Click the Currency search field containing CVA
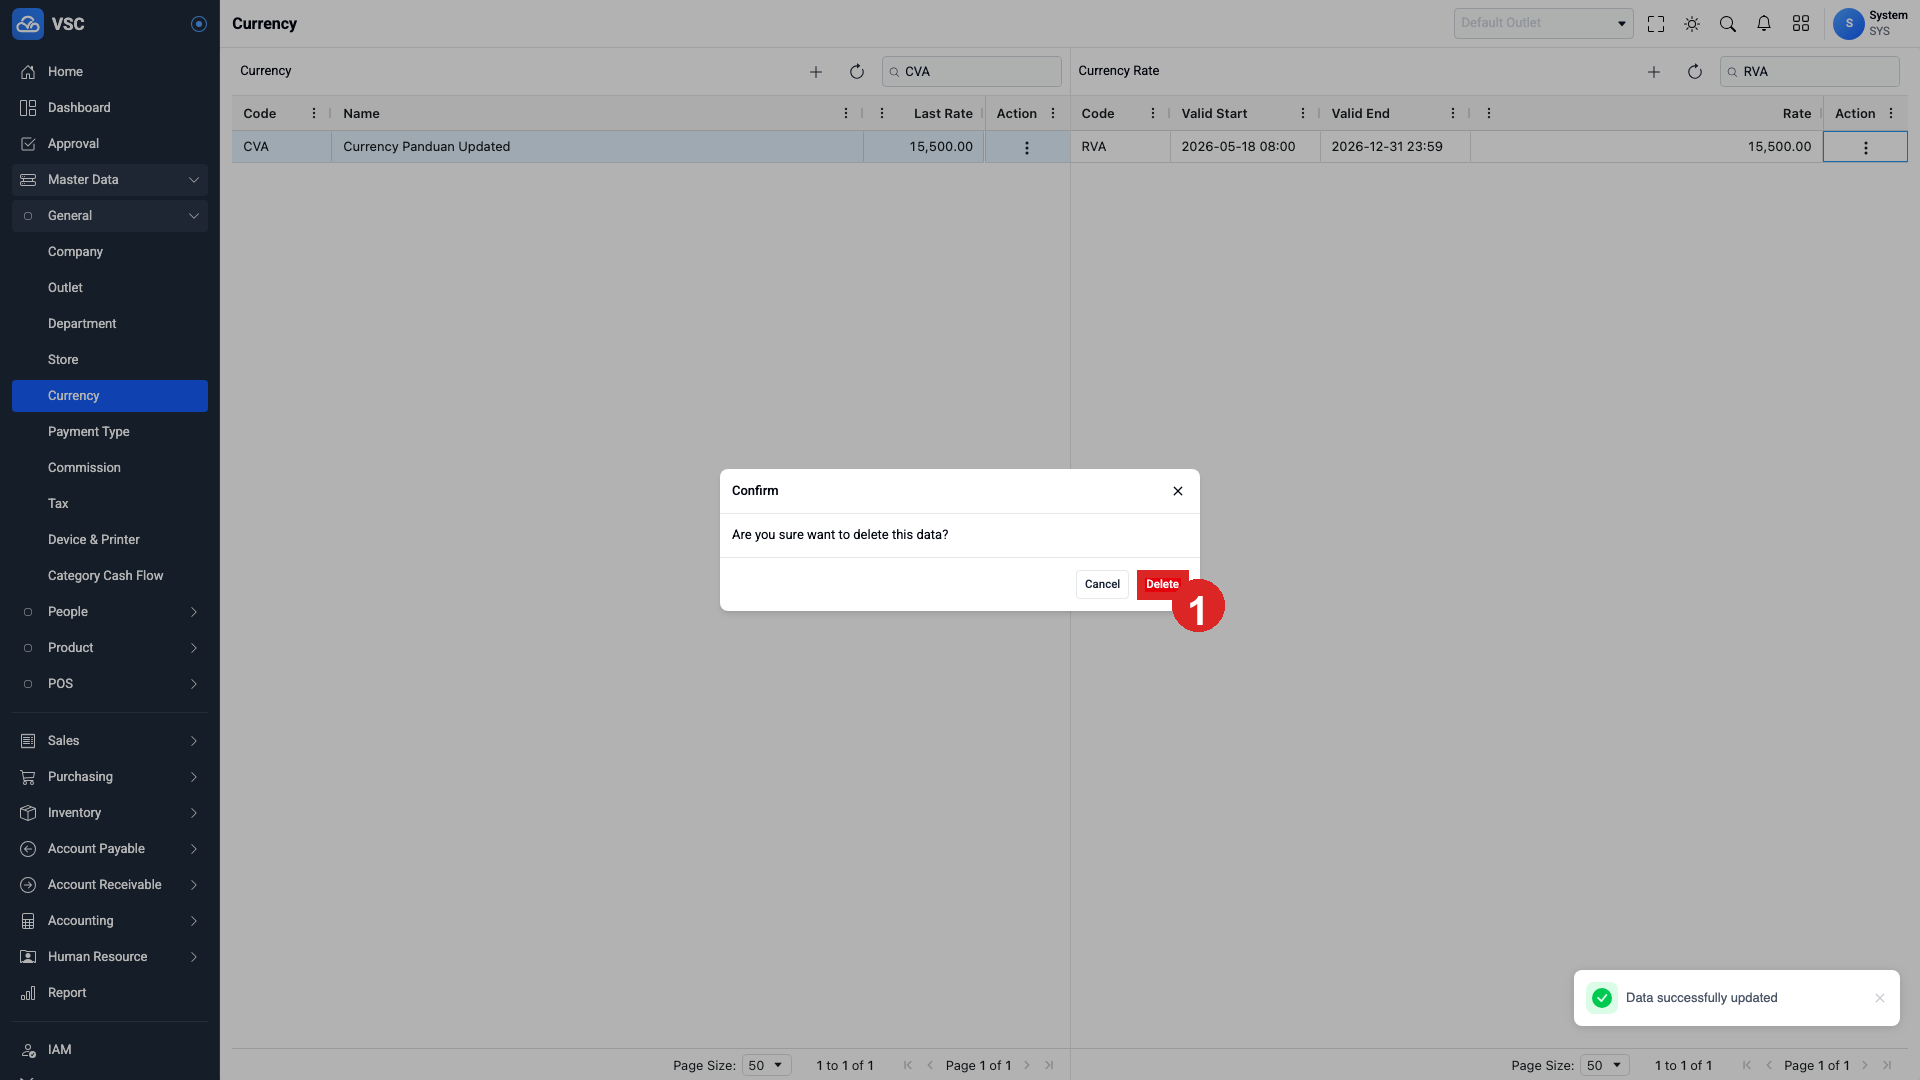The image size is (1920, 1080). (972, 72)
